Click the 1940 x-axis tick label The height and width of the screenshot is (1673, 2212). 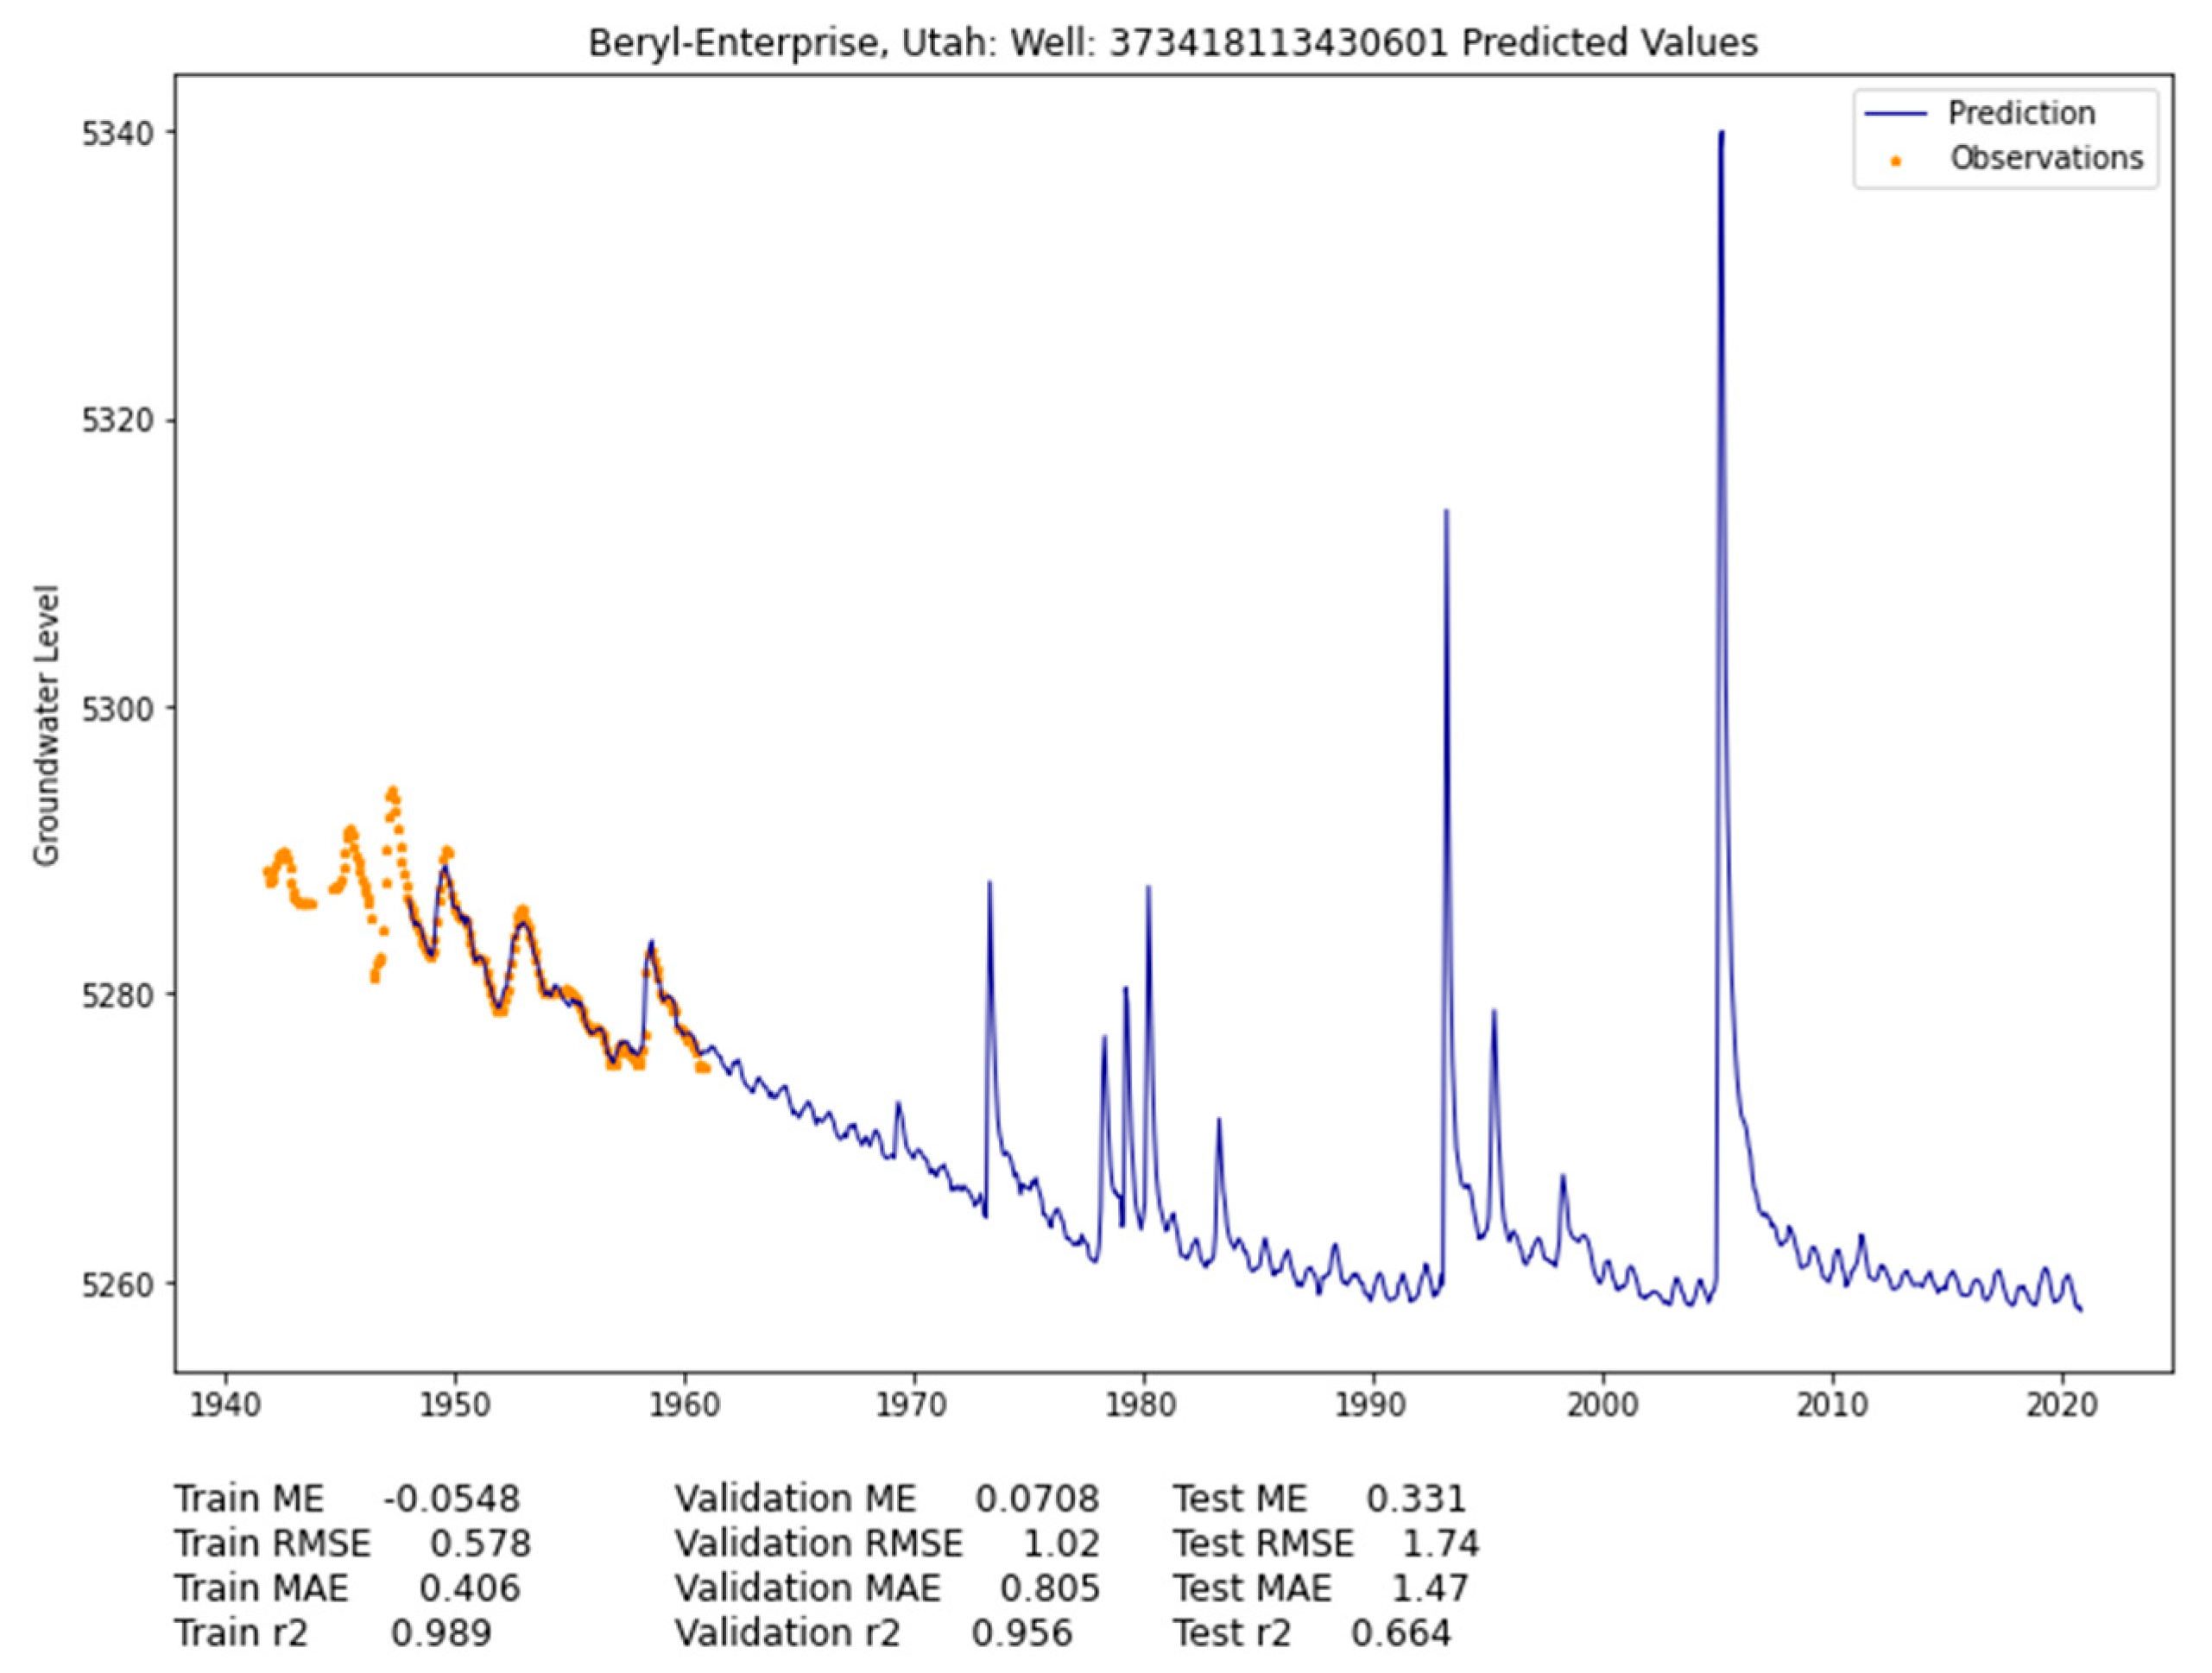(225, 1405)
